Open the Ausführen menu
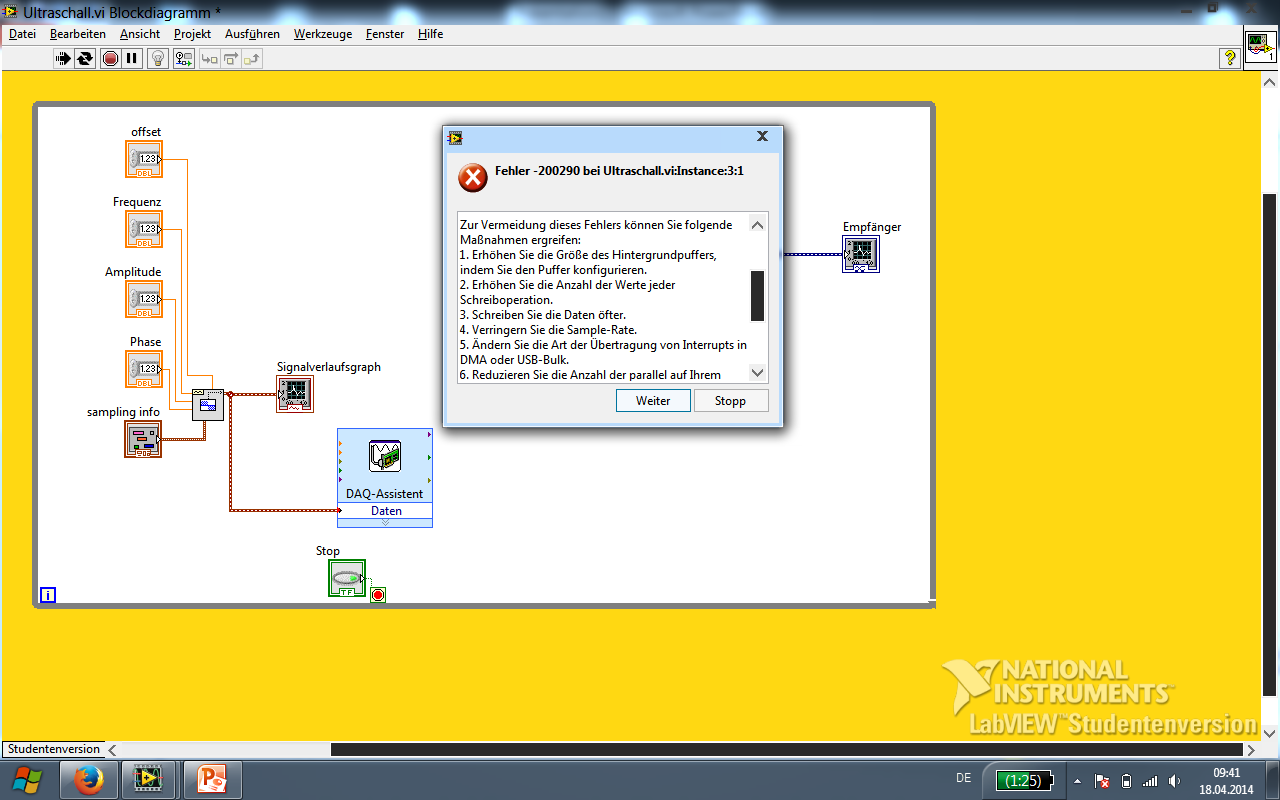Screen dimensions: 1280x800 (x=252, y=34)
